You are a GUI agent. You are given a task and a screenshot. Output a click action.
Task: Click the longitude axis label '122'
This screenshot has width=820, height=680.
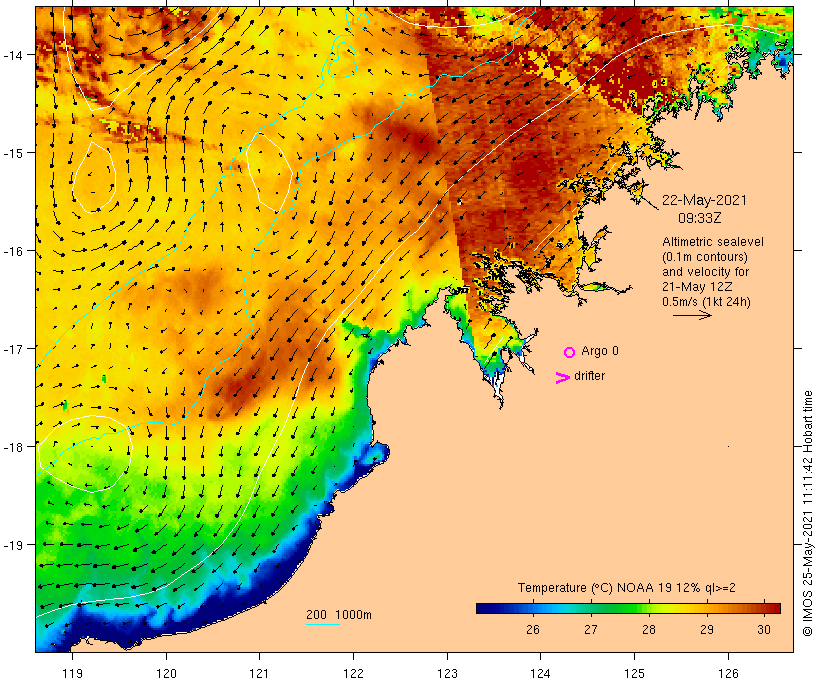click(x=354, y=673)
